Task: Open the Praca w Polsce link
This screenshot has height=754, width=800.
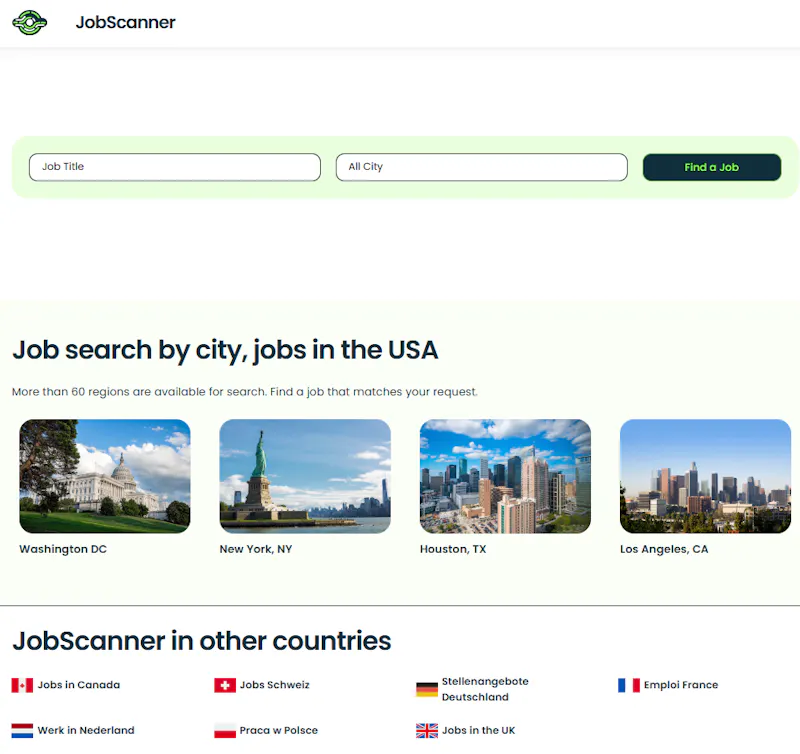Action: [x=279, y=731]
